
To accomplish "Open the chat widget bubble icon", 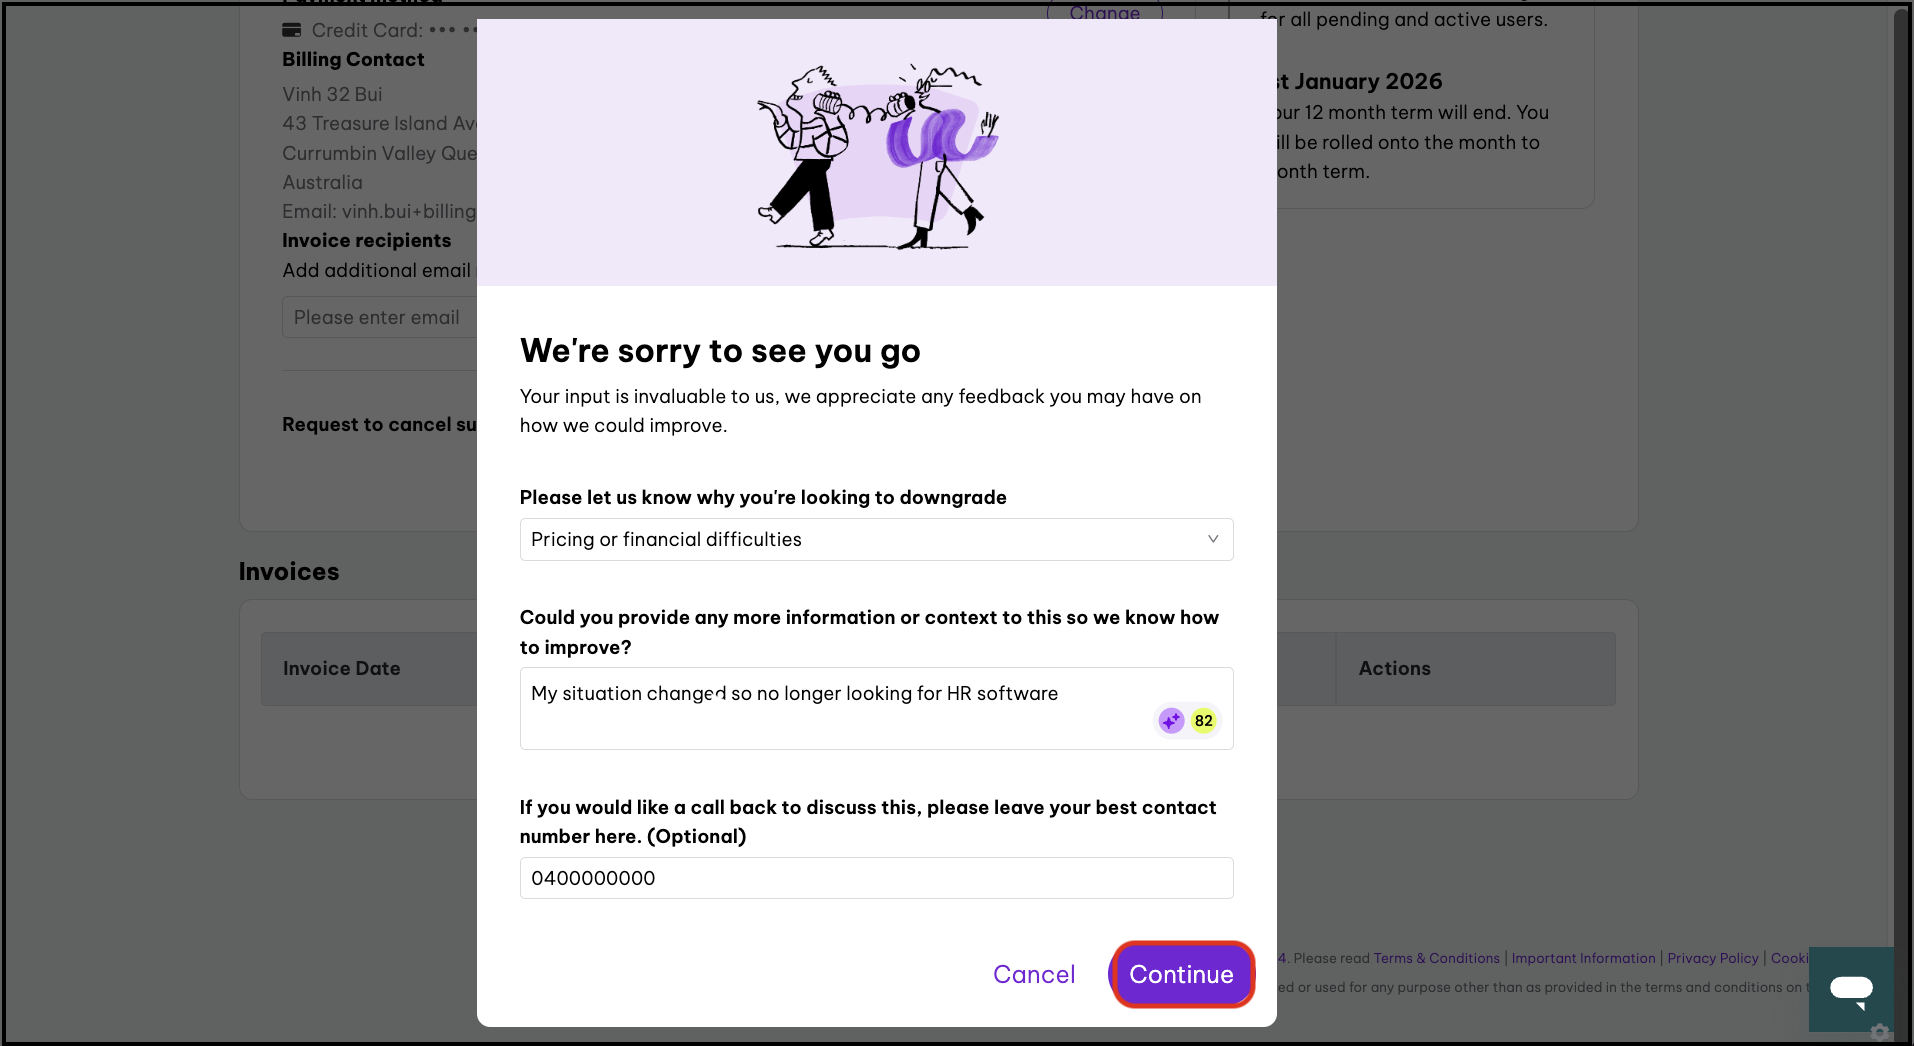I will coord(1850,989).
